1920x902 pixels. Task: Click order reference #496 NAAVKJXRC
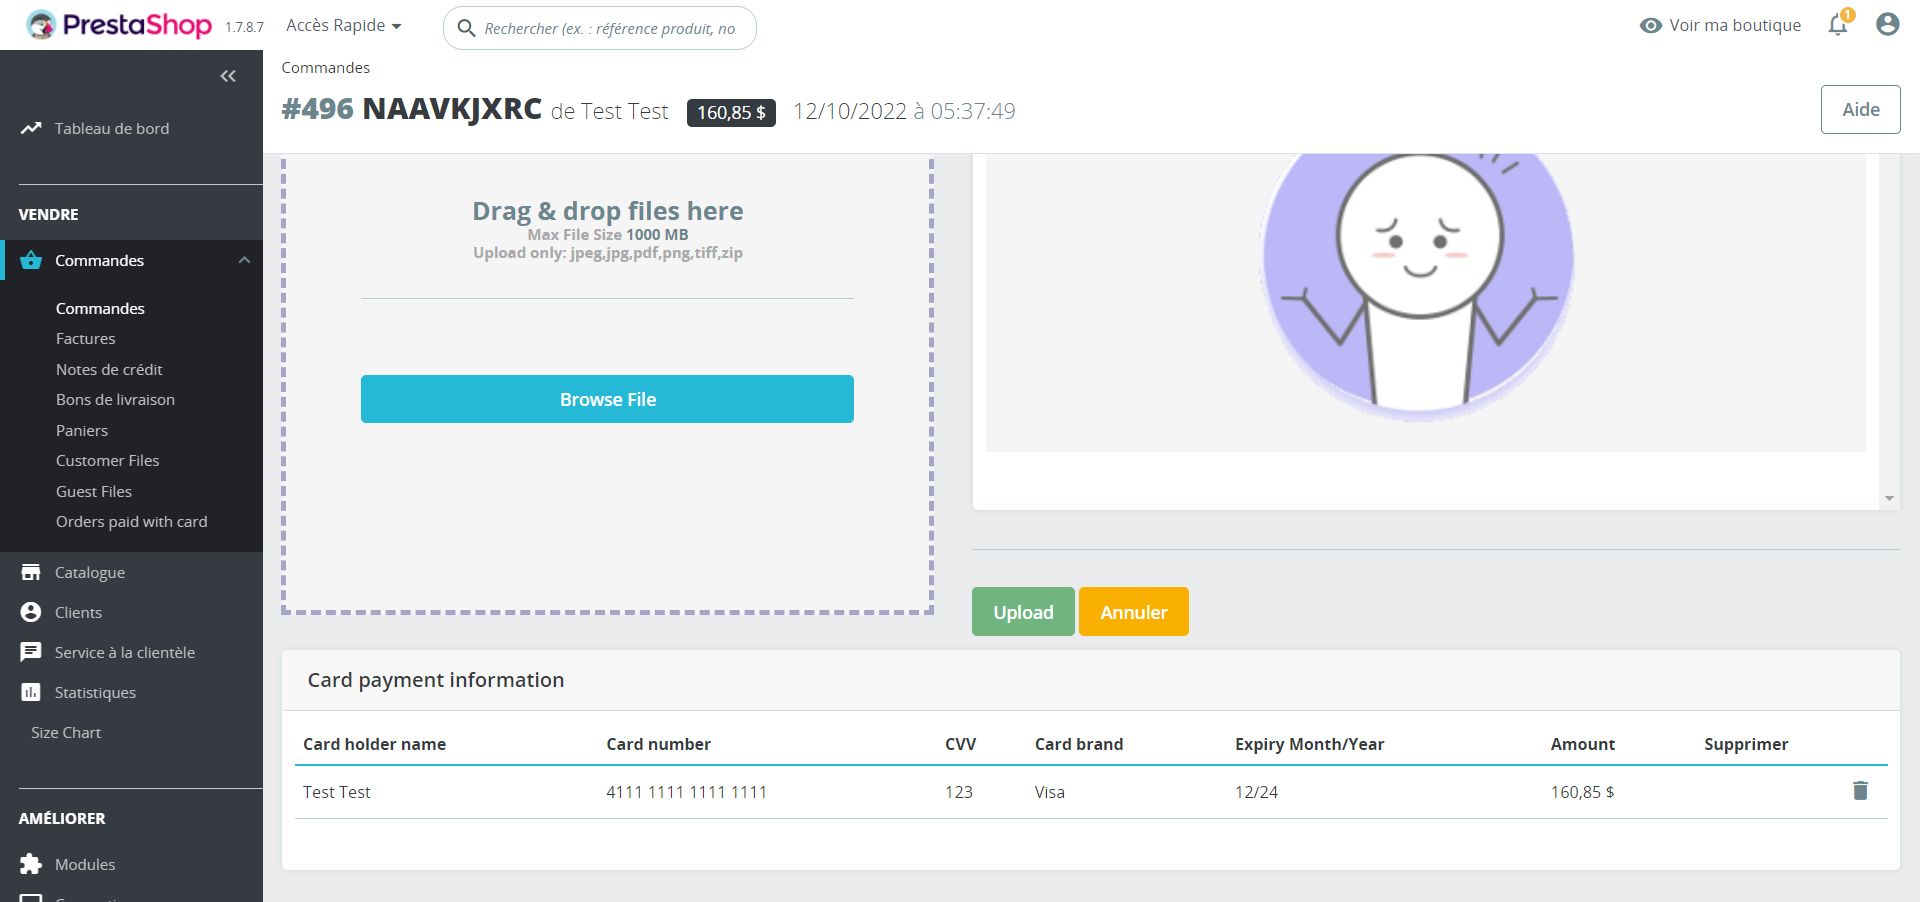click(411, 109)
